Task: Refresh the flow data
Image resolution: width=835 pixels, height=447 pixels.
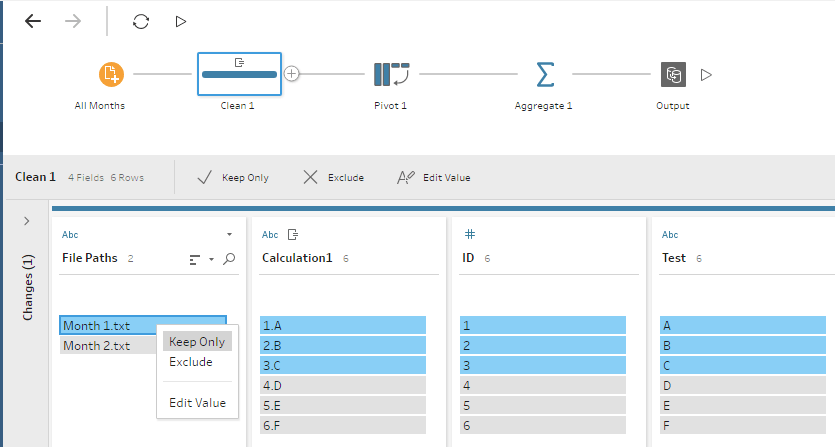Action: tap(141, 21)
